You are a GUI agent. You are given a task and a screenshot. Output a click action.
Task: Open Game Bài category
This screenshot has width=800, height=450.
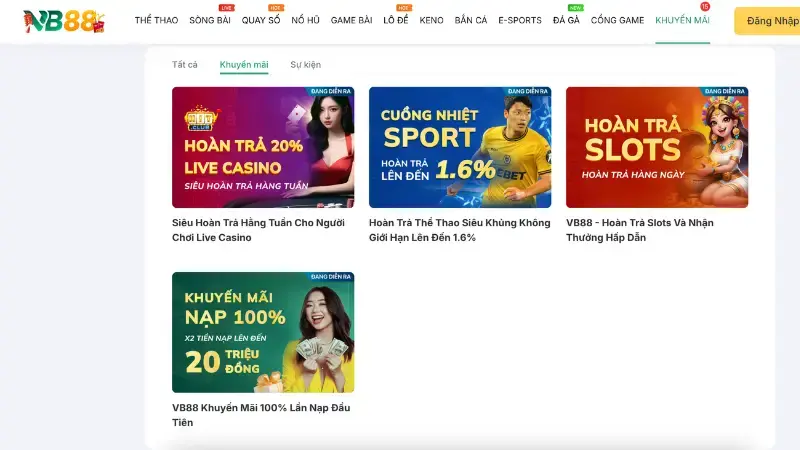click(351, 20)
